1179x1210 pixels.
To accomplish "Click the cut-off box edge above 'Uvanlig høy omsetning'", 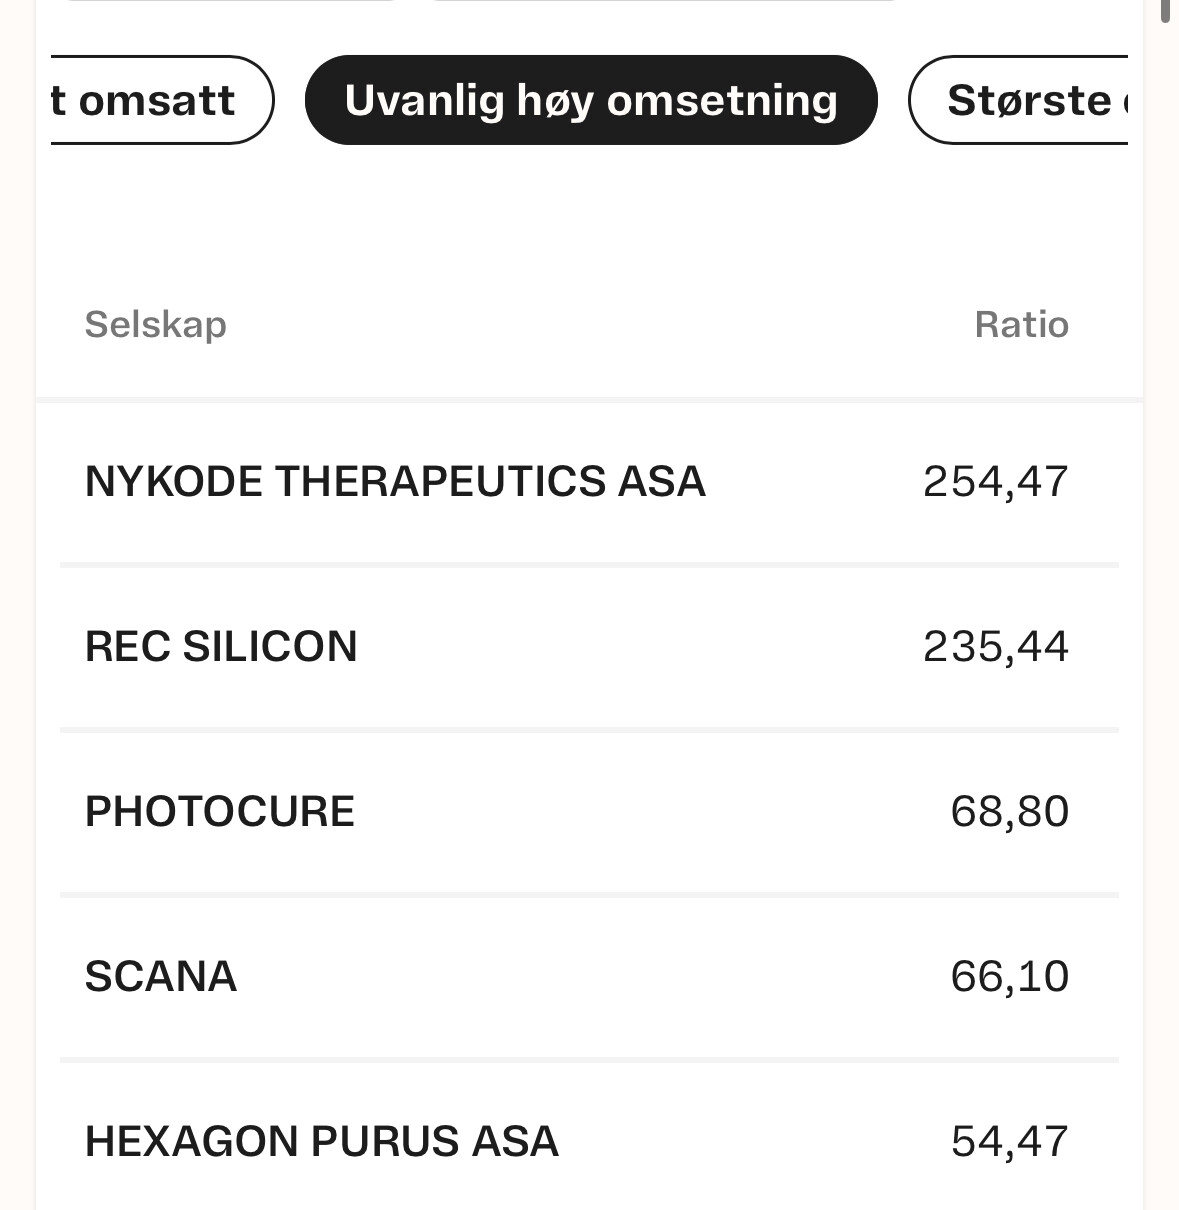I will click(x=665, y=1).
